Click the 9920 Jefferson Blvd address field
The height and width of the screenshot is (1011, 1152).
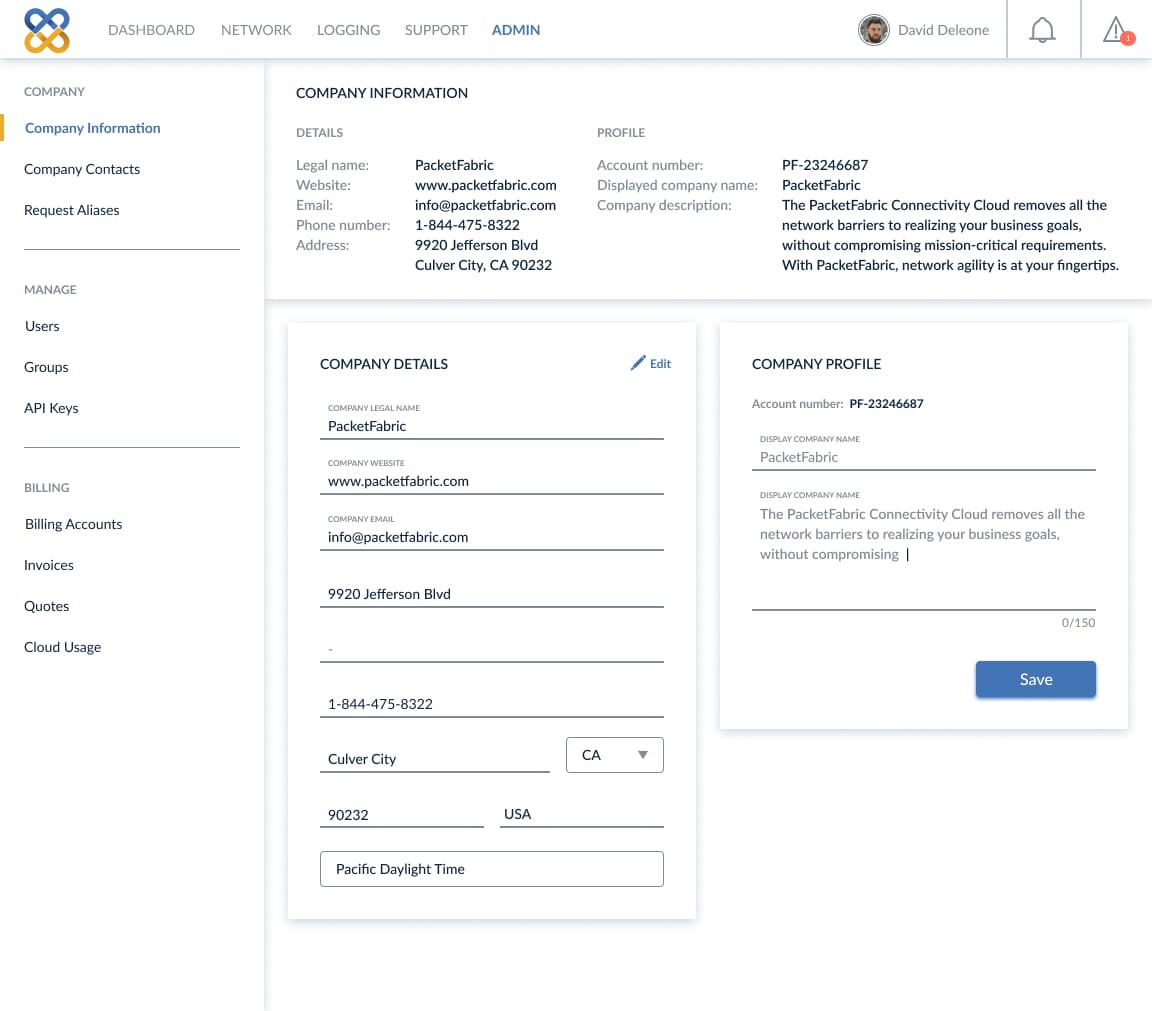click(492, 594)
